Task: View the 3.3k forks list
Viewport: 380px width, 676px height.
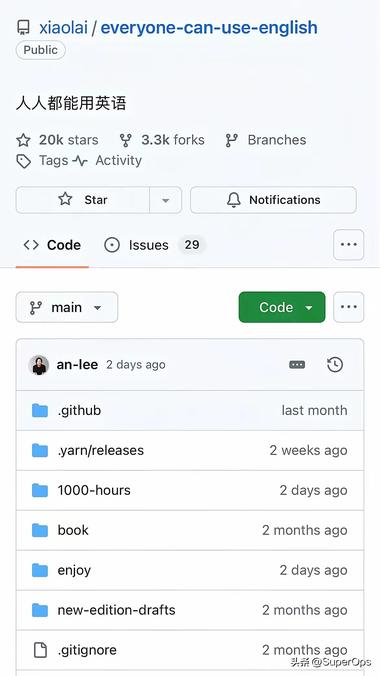Action: click(173, 140)
